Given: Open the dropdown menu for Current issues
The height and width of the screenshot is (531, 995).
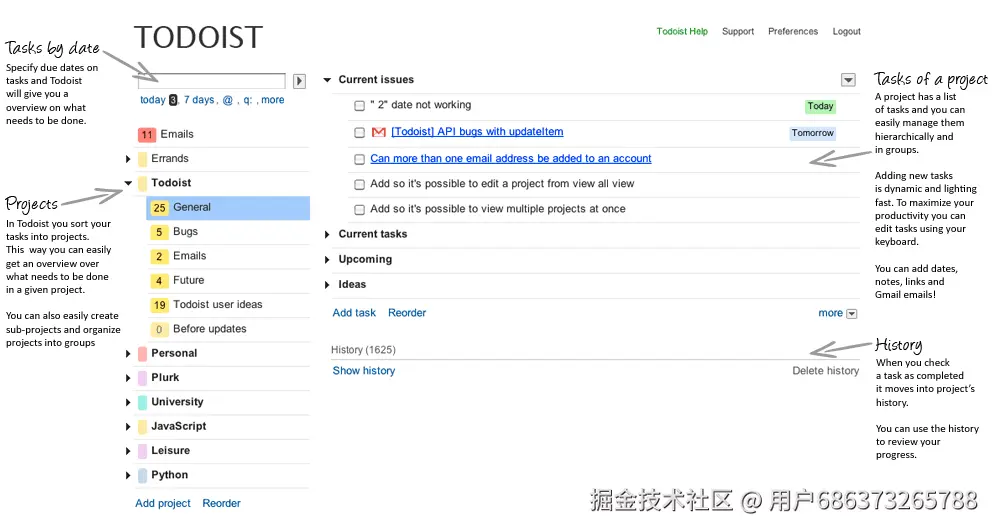Looking at the screenshot, I should tap(848, 80).
